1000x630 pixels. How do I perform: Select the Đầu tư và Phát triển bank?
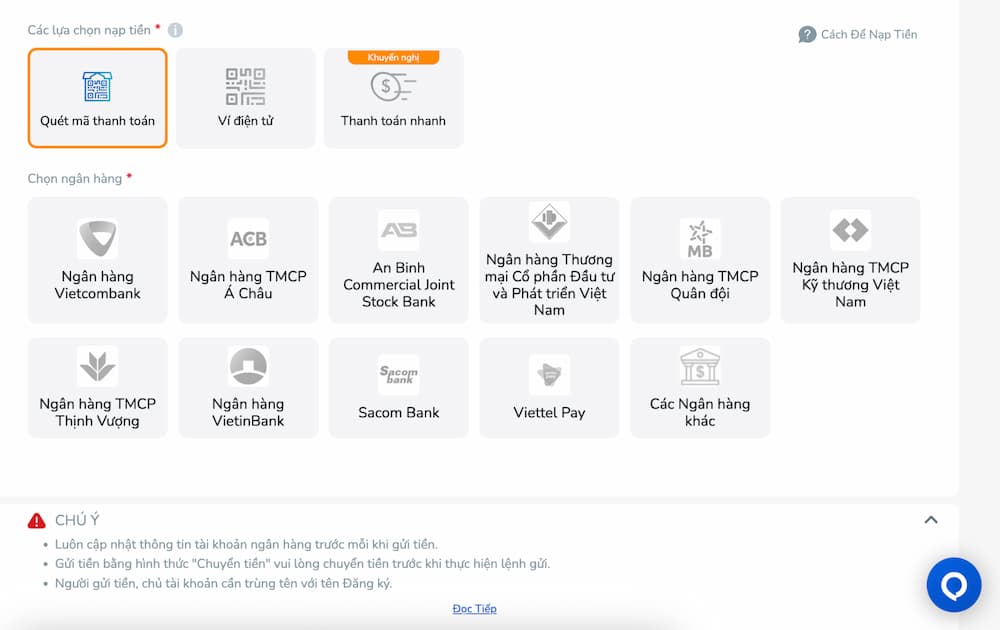coord(549,260)
